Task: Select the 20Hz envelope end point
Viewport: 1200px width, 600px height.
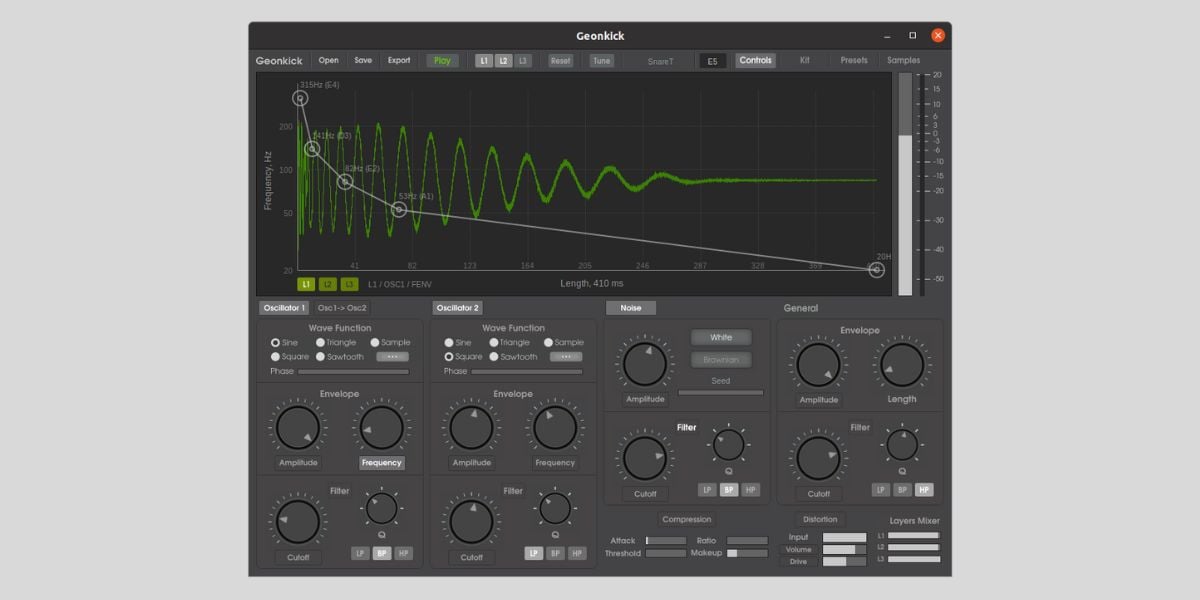Action: (877, 270)
